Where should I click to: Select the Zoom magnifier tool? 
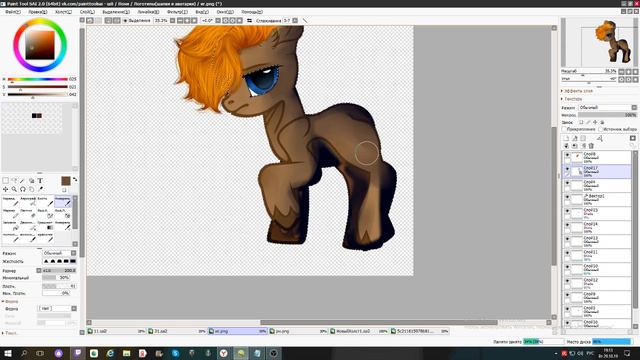pyautogui.click(x=14, y=189)
